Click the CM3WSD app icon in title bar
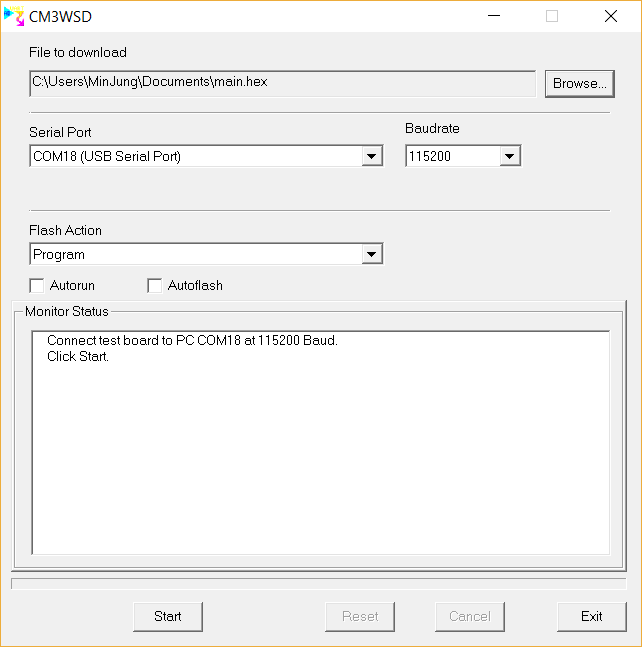 tap(14, 17)
